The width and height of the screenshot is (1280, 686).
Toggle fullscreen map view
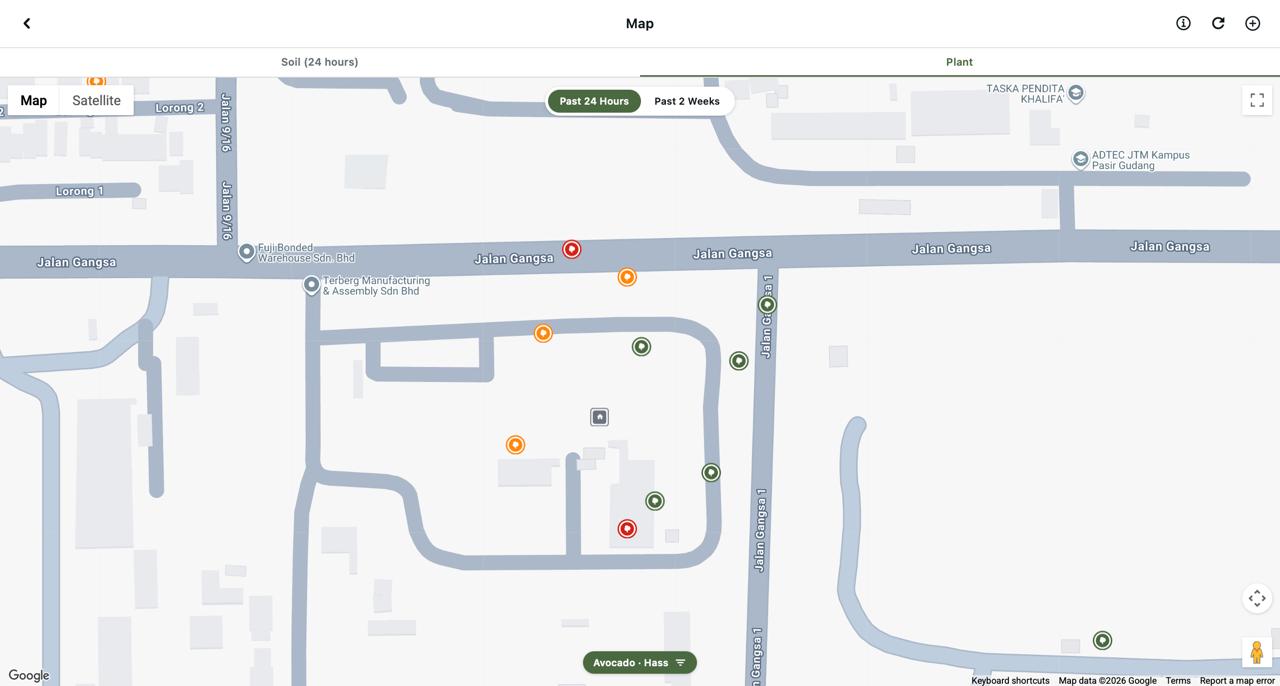click(1257, 100)
